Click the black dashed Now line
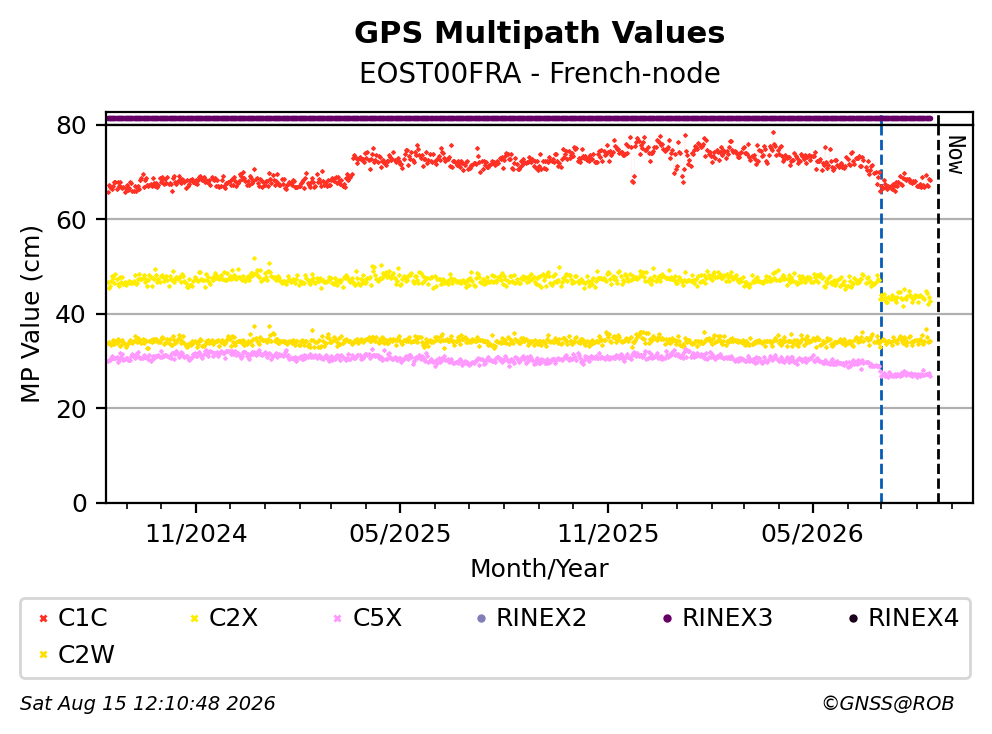Screen dimensions: 992x734 coord(938,310)
